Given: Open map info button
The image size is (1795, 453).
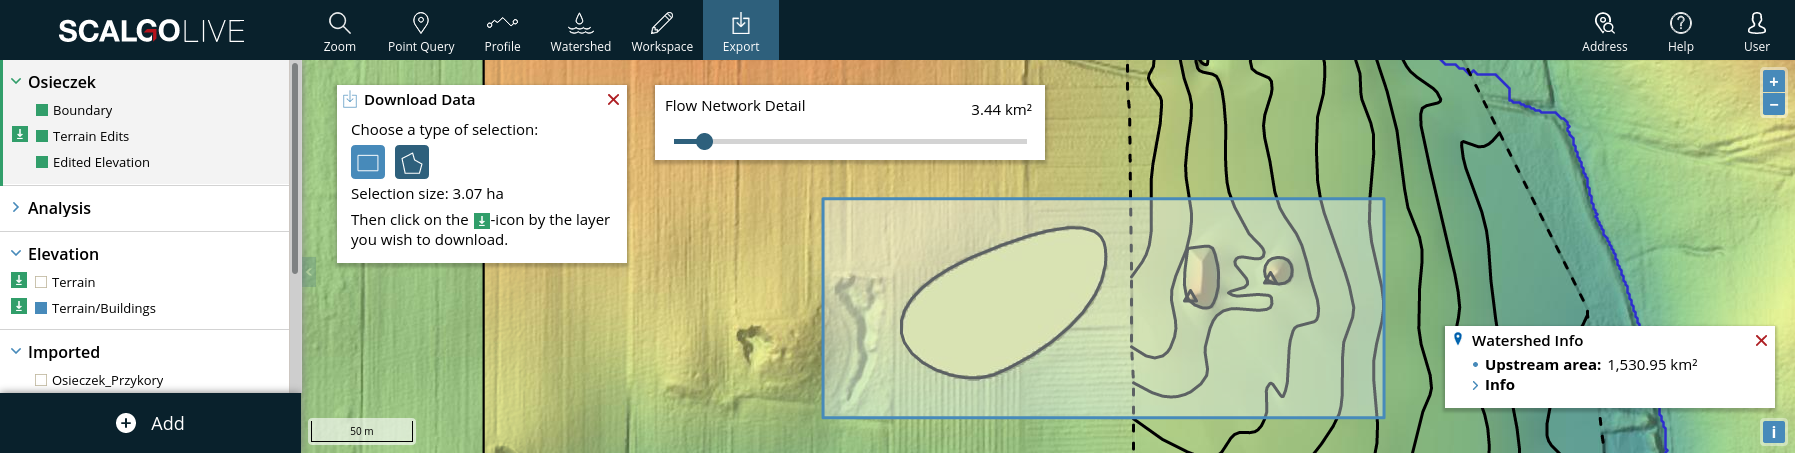Looking at the screenshot, I should [1773, 432].
